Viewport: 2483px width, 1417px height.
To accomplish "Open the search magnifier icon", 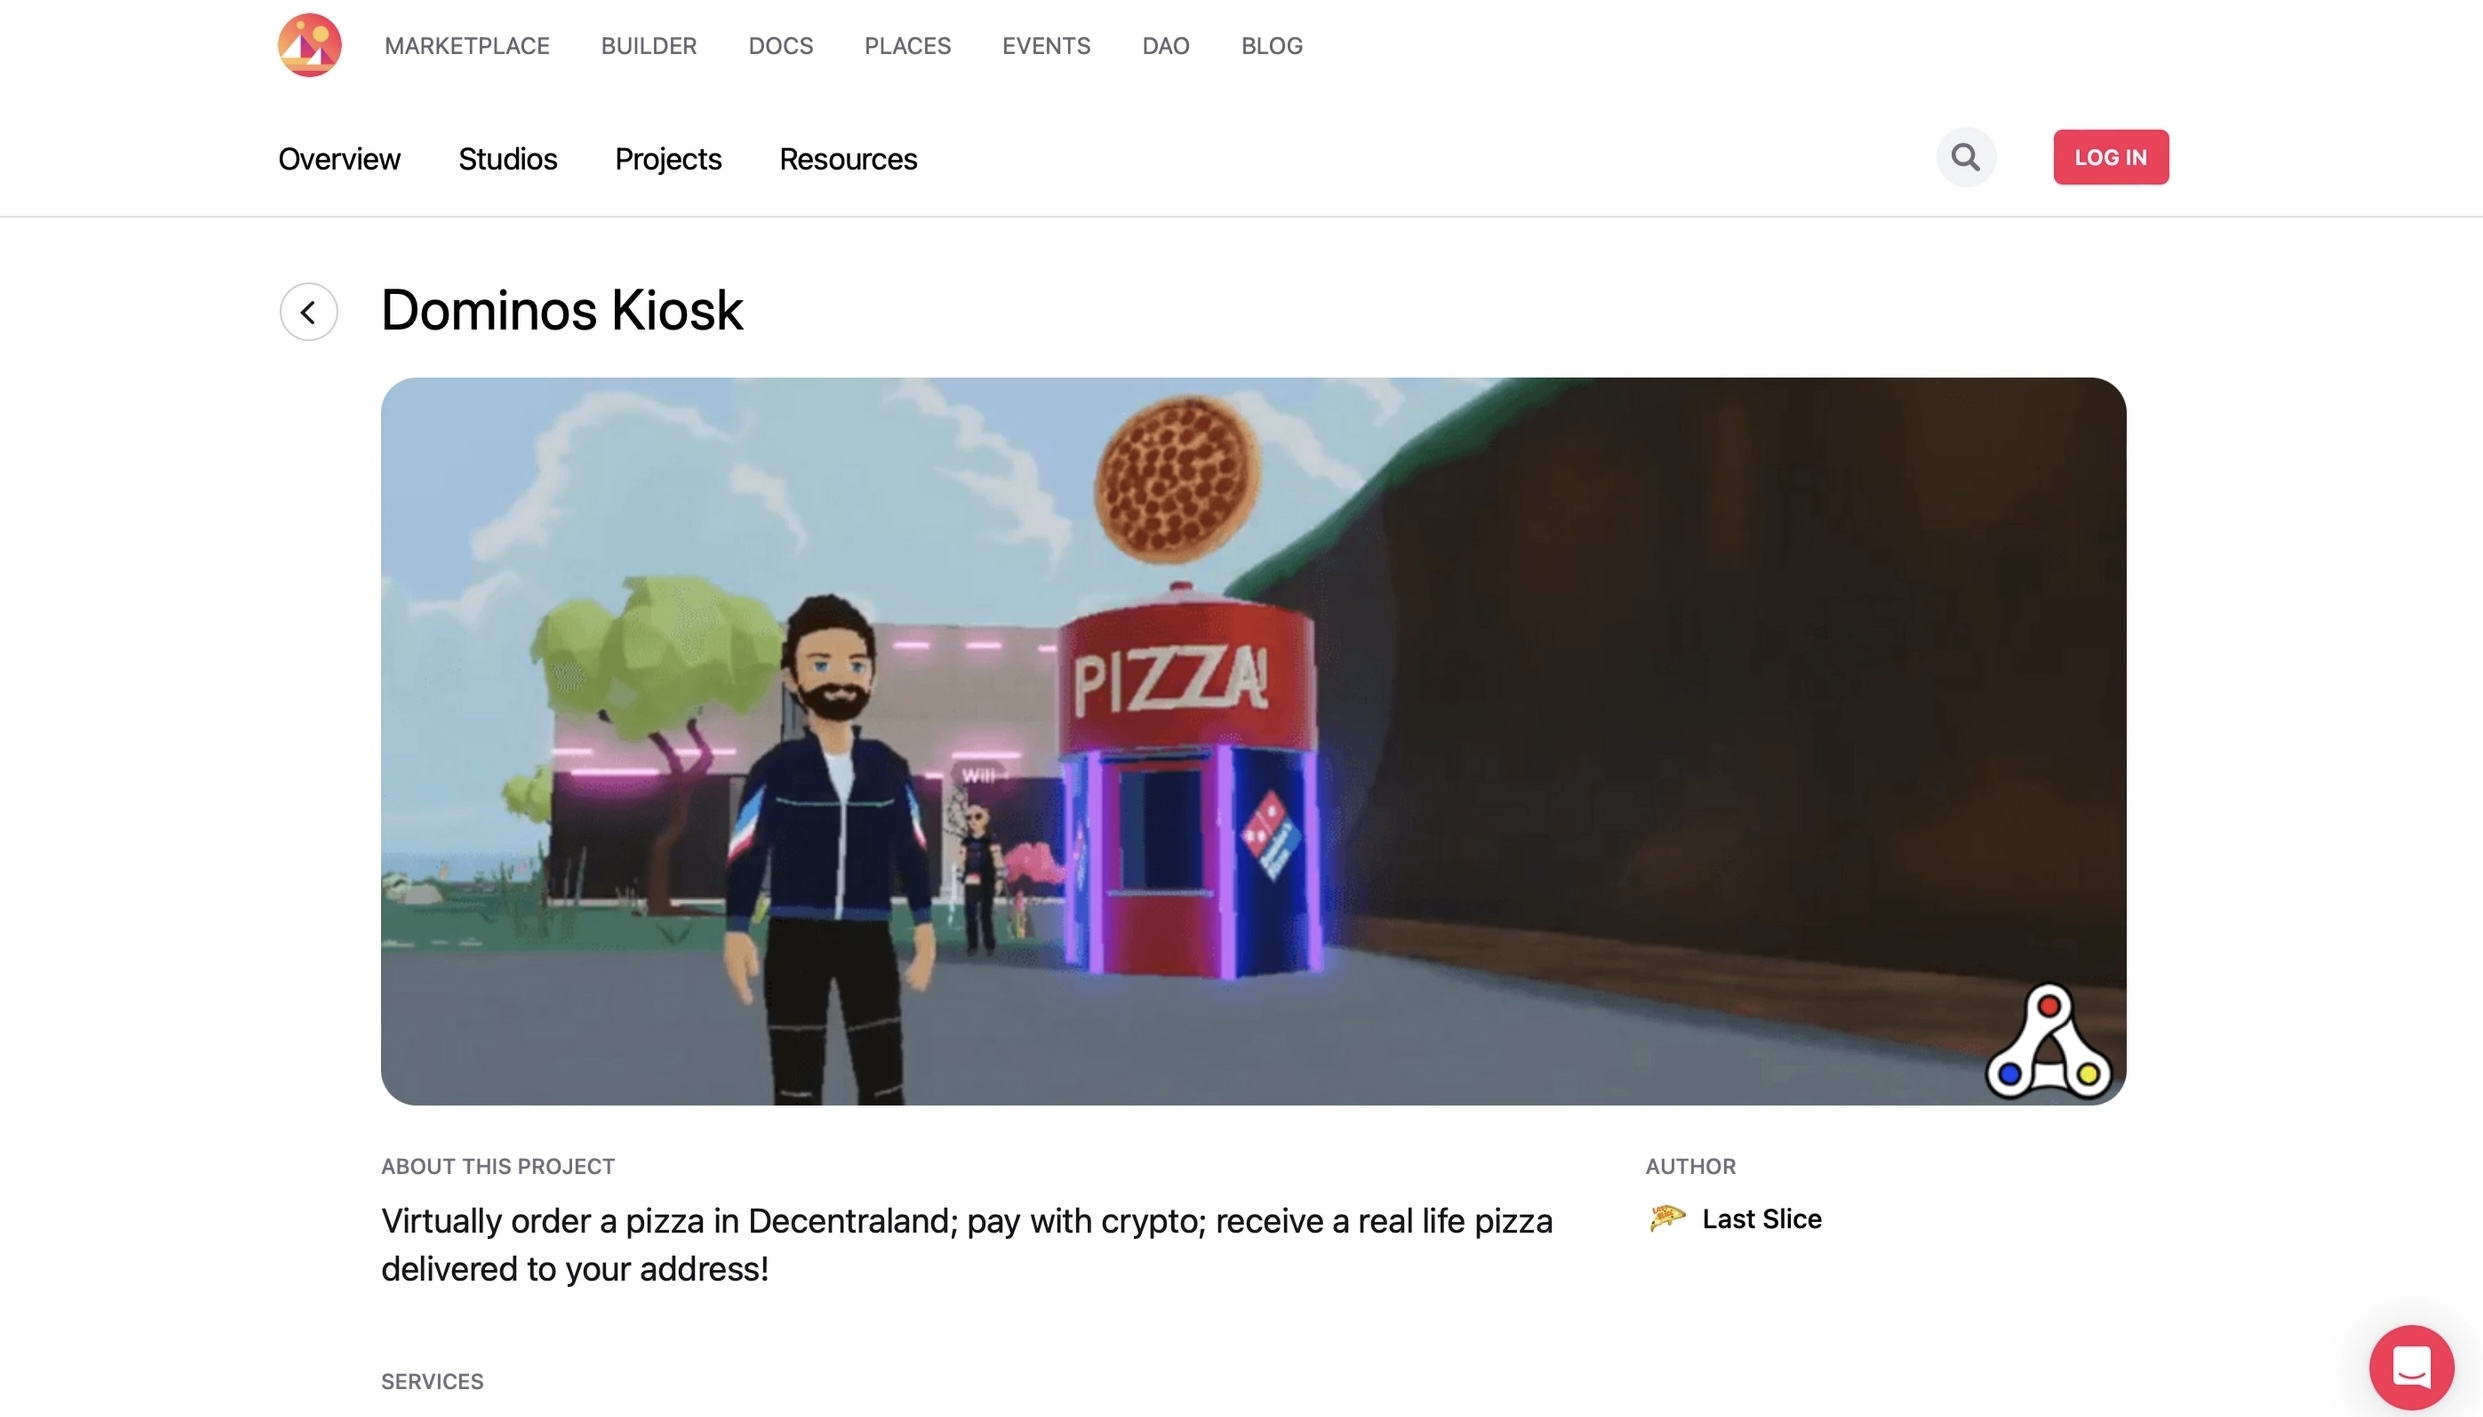I will pyautogui.click(x=1965, y=157).
